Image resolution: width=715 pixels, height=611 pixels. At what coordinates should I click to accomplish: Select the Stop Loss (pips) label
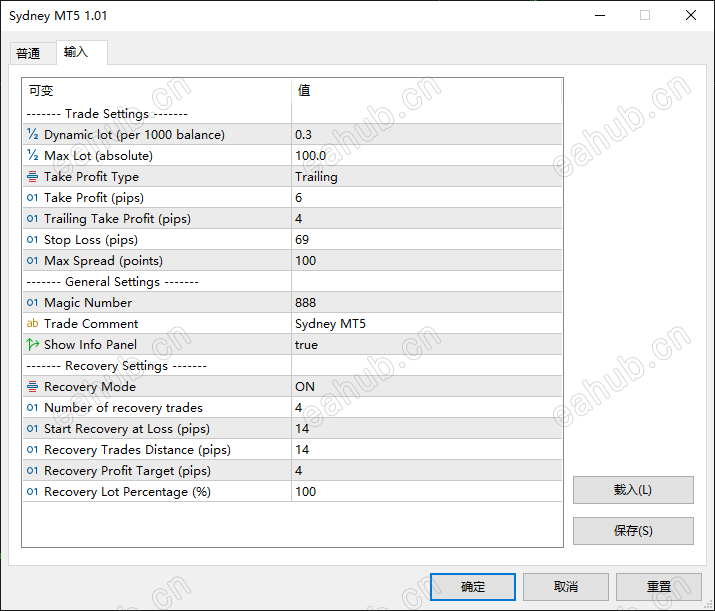click(91, 239)
